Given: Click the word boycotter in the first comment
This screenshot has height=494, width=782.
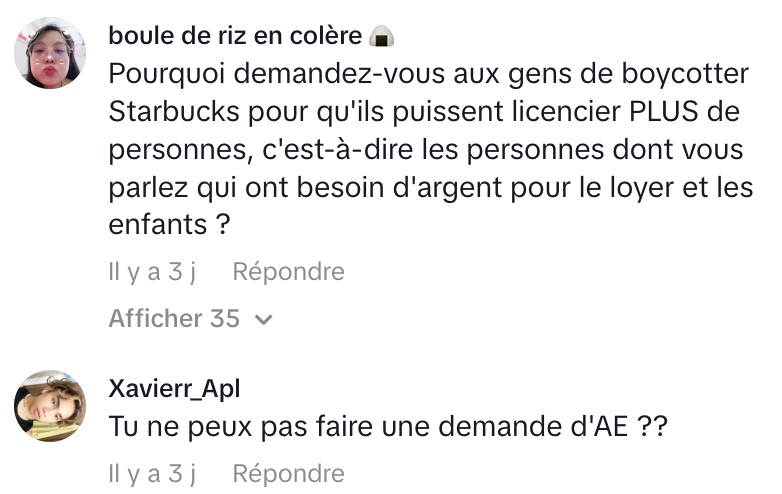Looking at the screenshot, I should [x=685, y=74].
